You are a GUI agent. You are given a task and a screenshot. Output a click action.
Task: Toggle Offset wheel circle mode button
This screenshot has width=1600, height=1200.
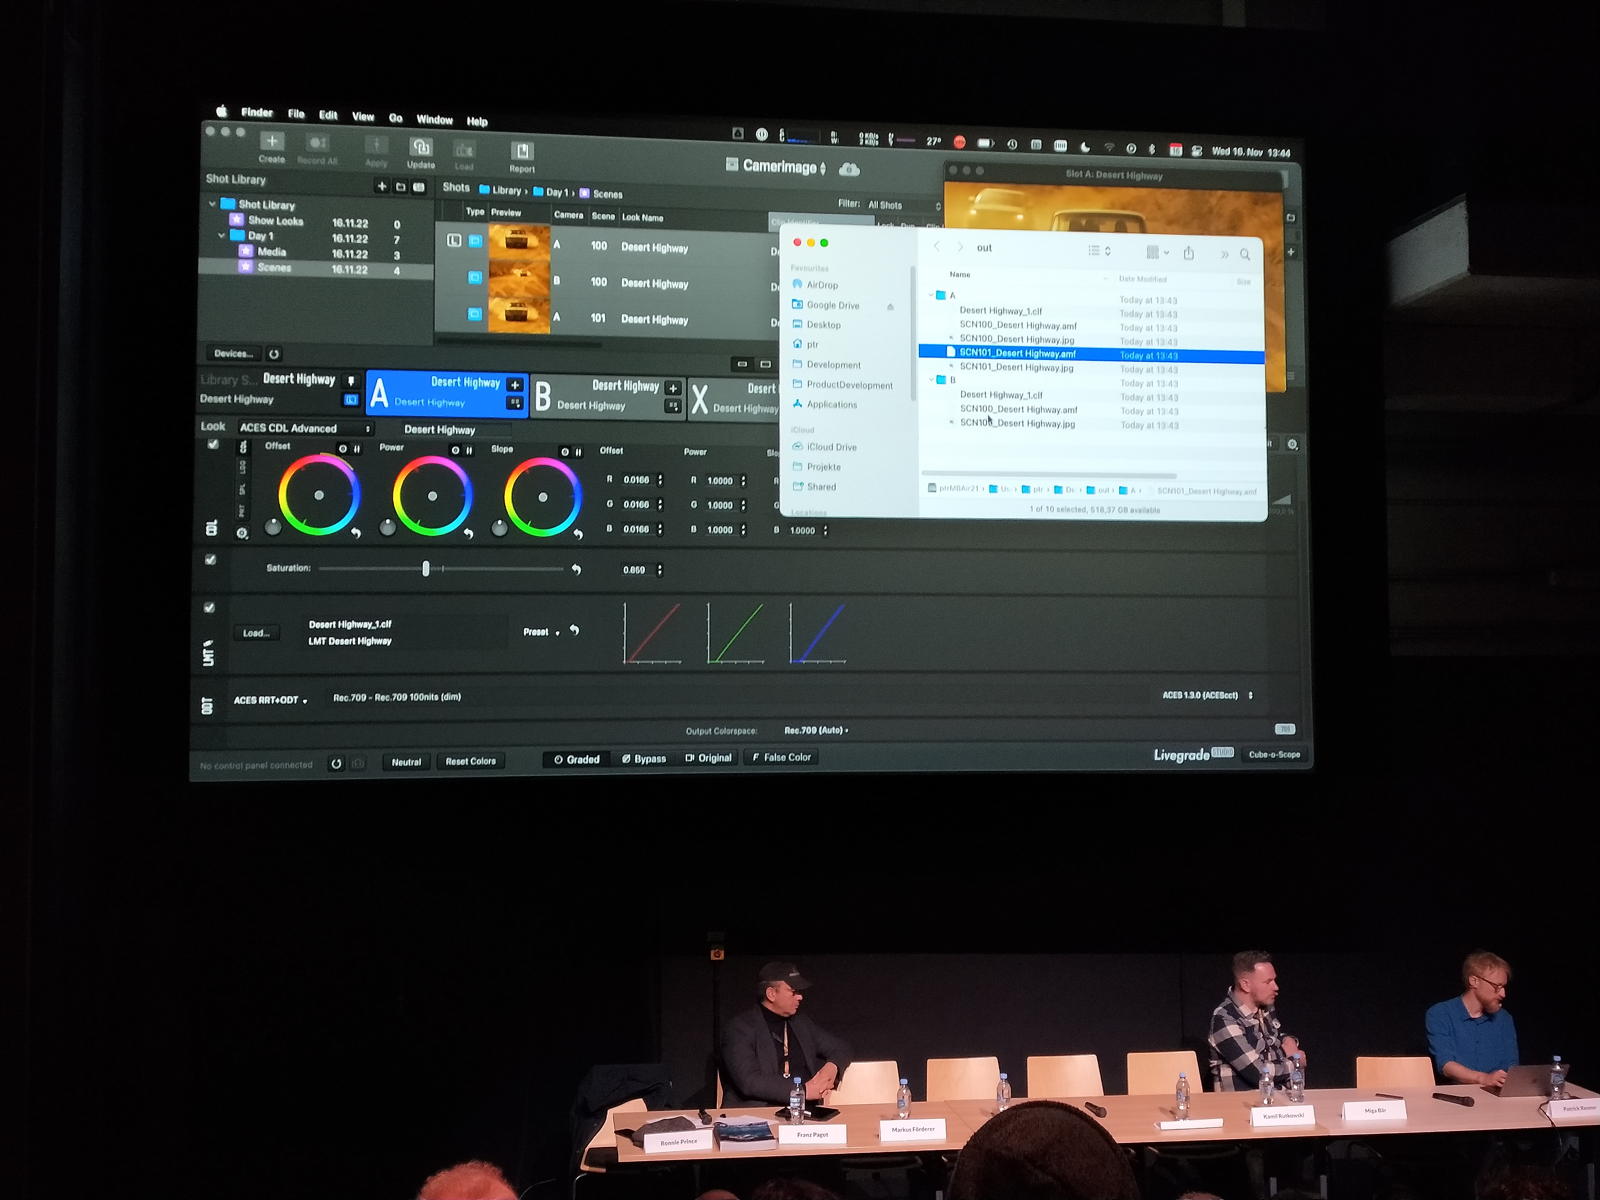(342, 449)
